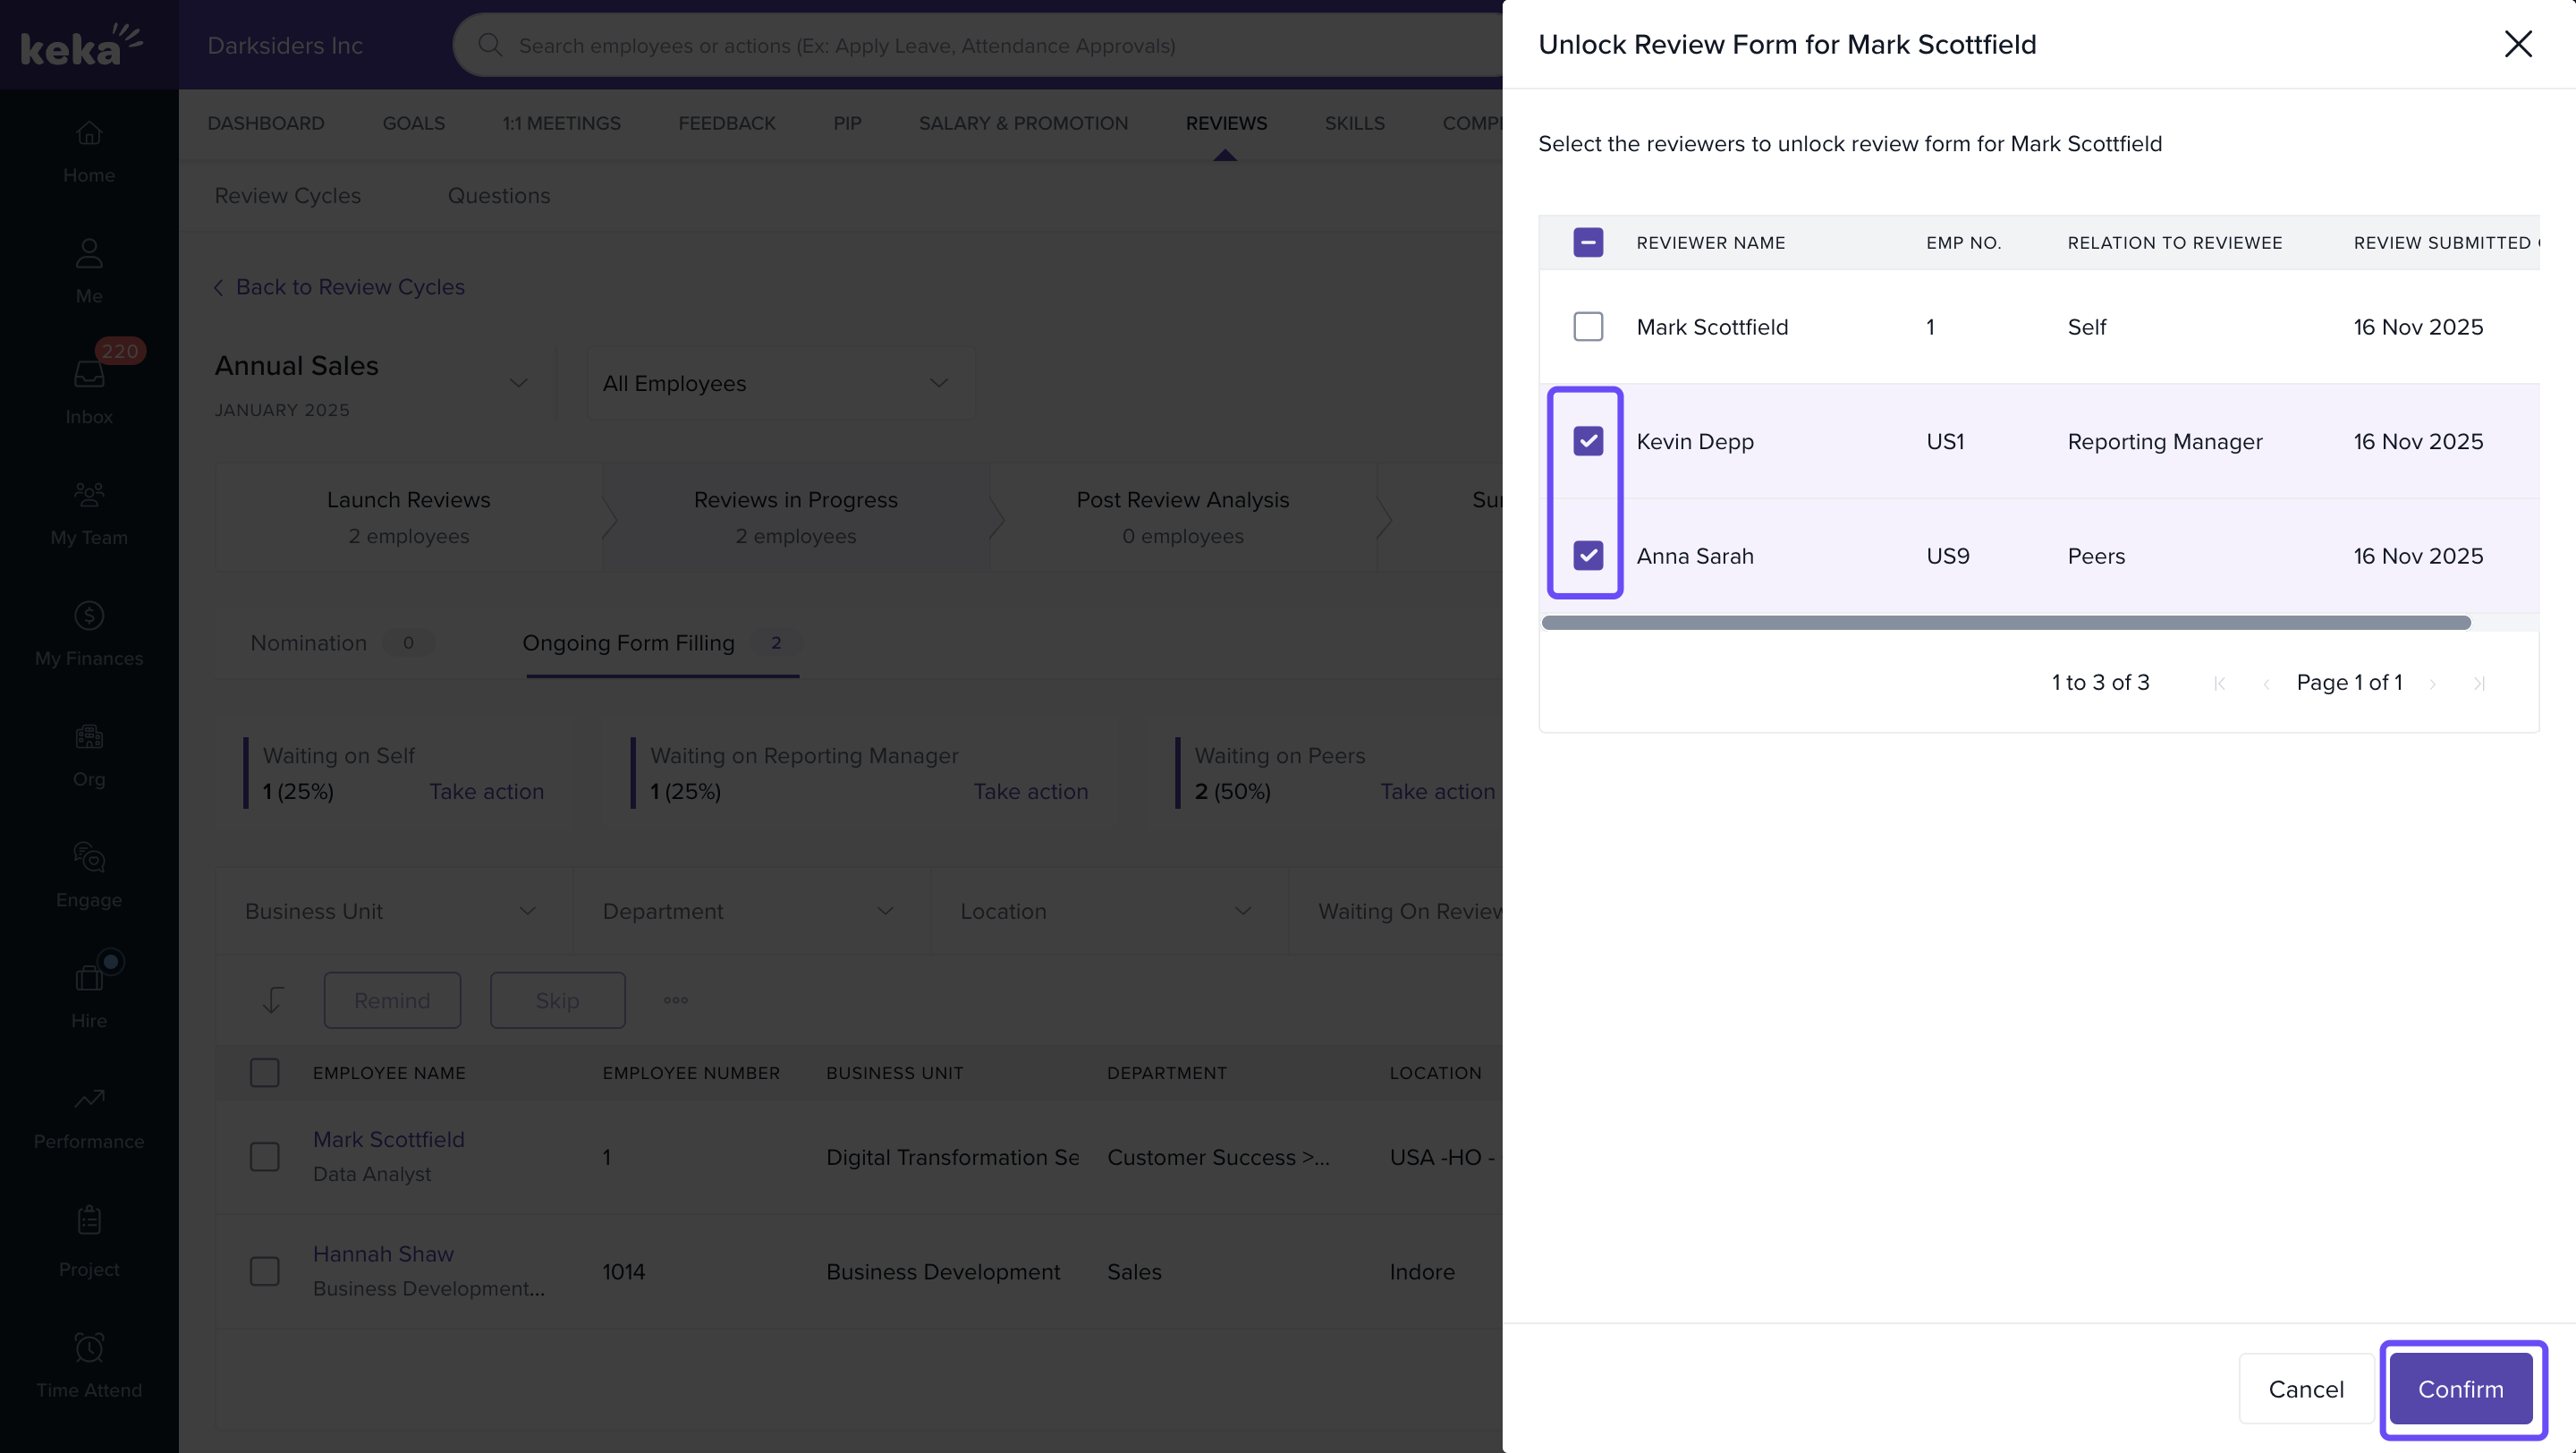Open the Inbox icon with 220 badge
This screenshot has width=2576, height=1453.
tap(89, 374)
